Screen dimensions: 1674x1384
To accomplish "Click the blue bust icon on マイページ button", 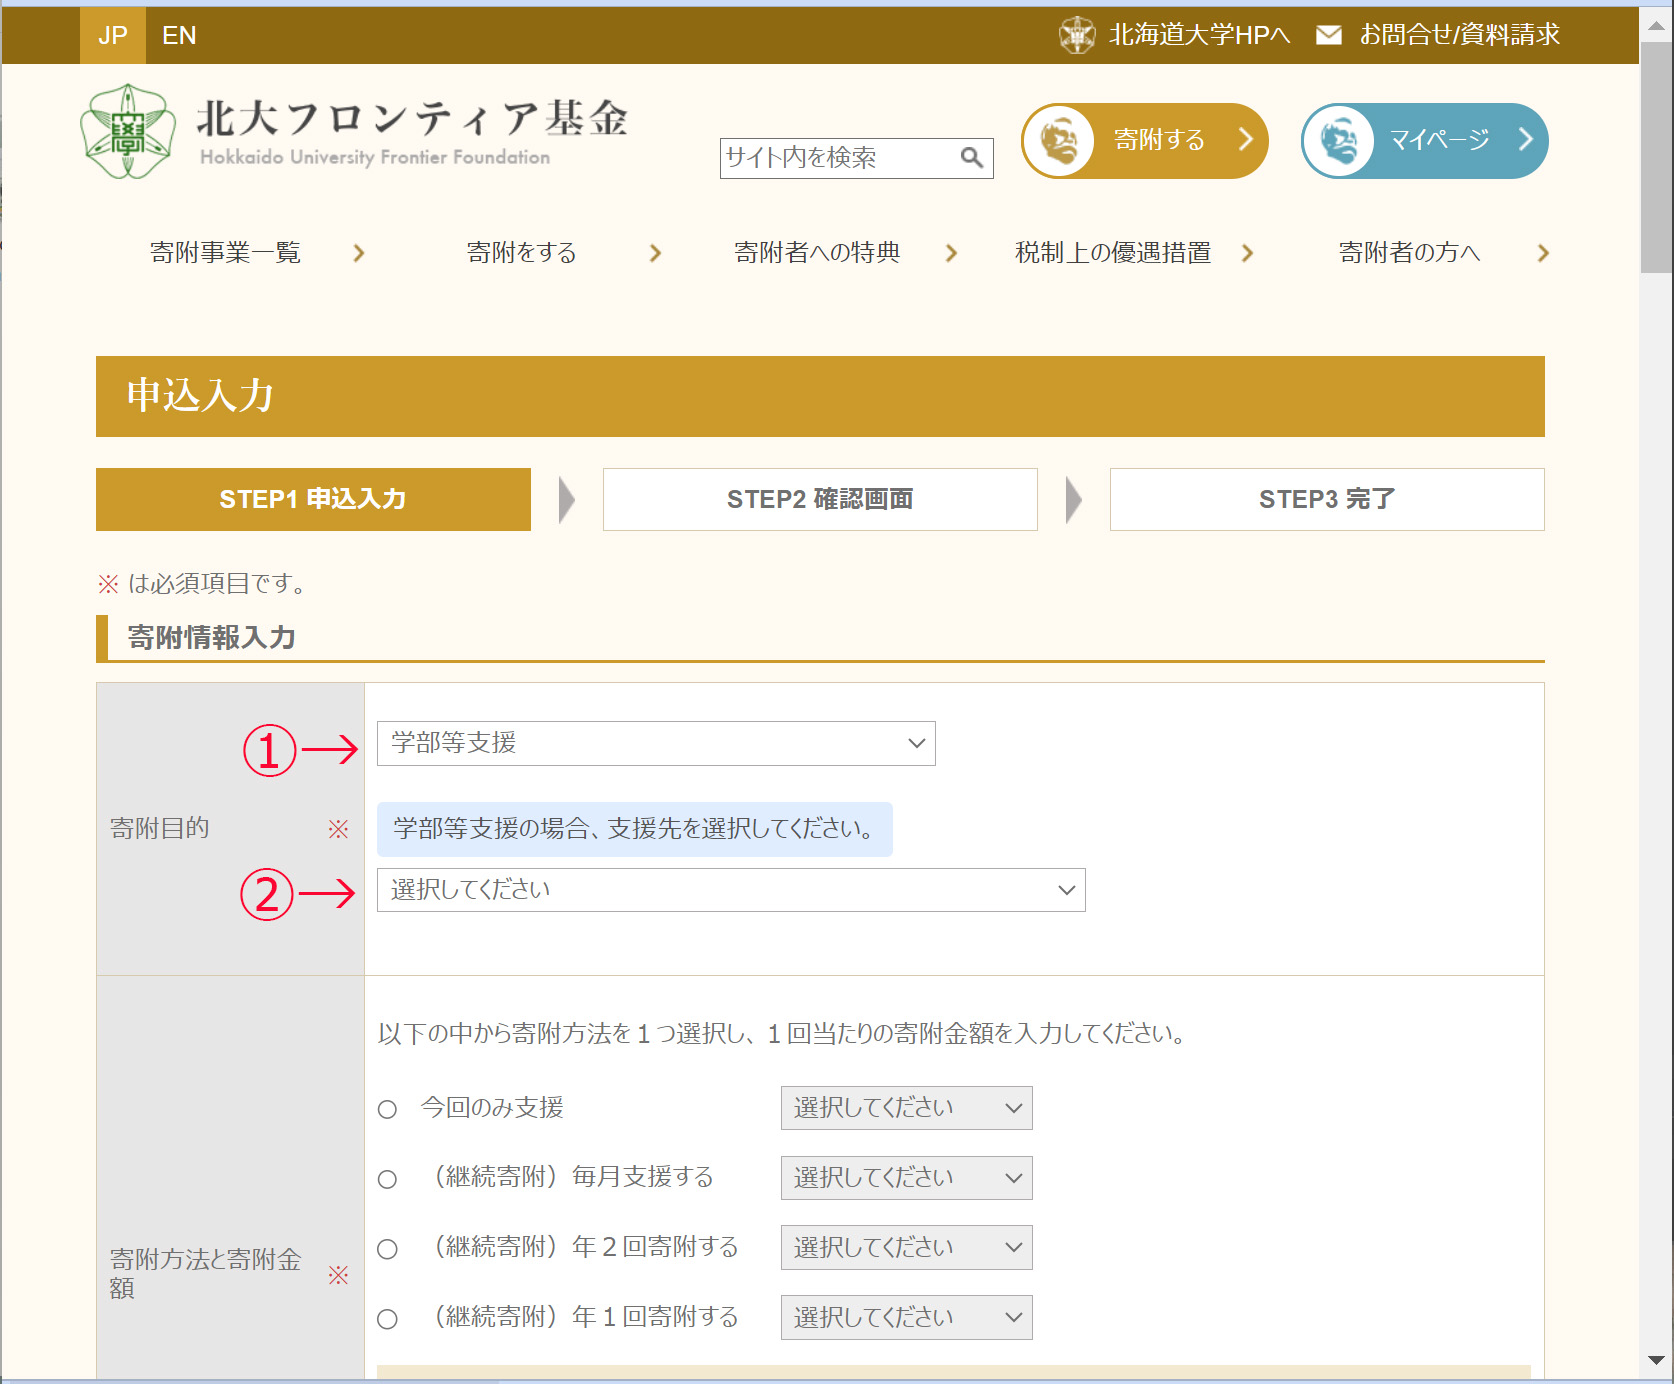I will pos(1340,141).
